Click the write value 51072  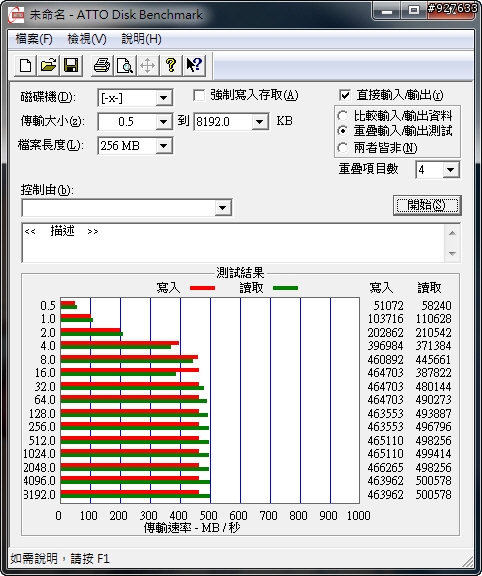pyautogui.click(x=388, y=306)
